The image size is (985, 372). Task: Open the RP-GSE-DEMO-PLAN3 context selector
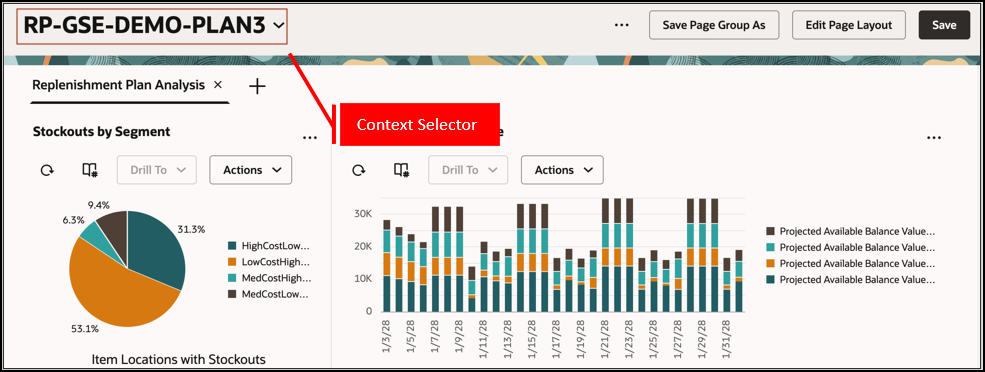[x=152, y=26]
